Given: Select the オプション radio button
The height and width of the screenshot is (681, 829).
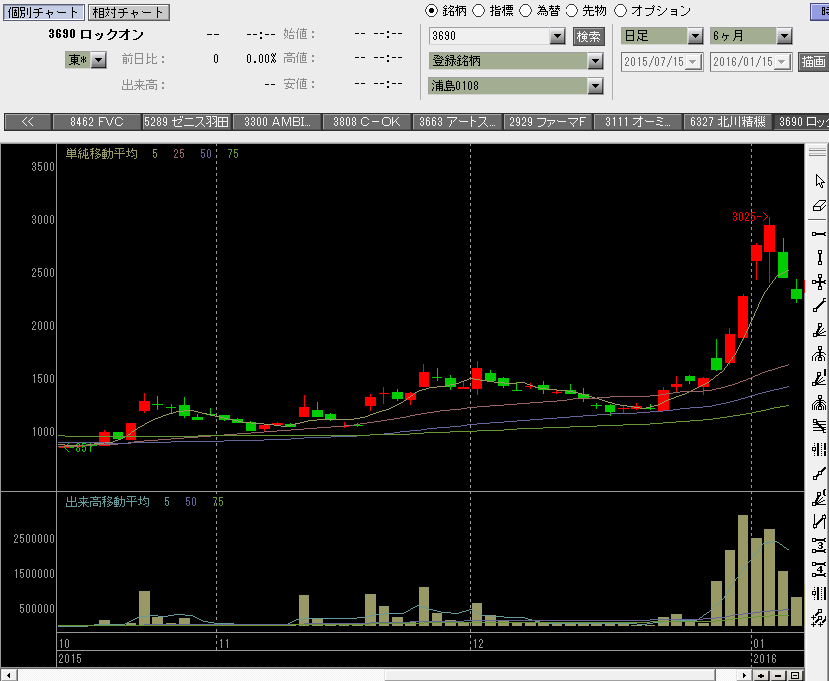Looking at the screenshot, I should [x=620, y=11].
